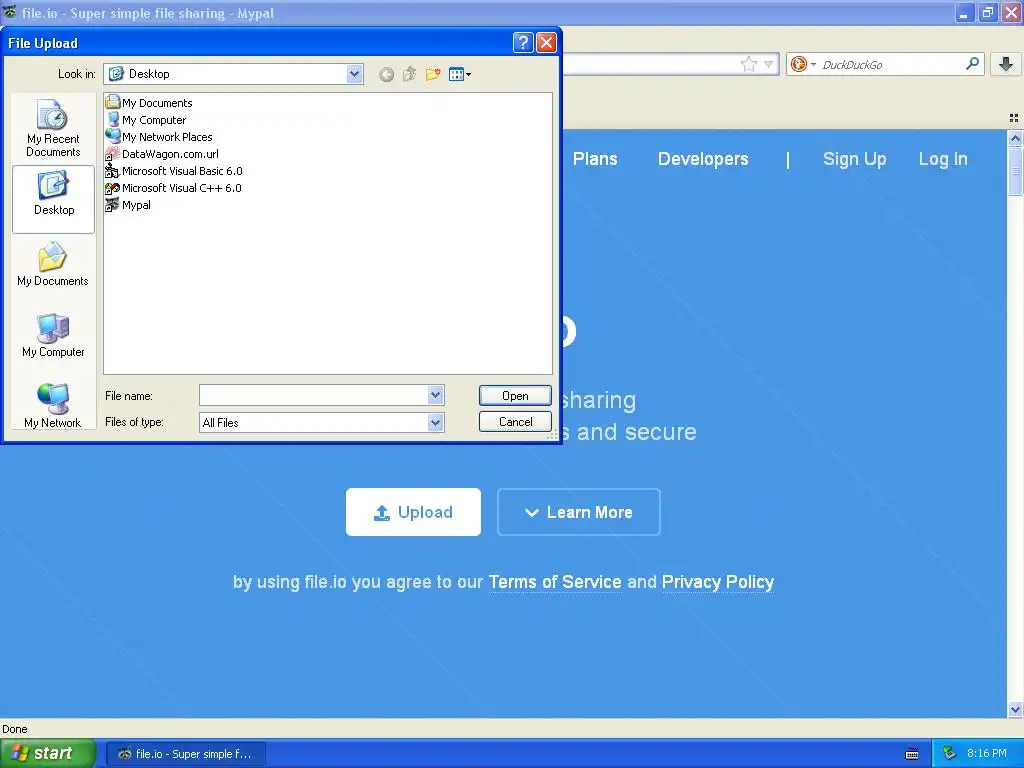Create a new folder in dialog
Screen dimensions: 1024x768
coord(433,74)
